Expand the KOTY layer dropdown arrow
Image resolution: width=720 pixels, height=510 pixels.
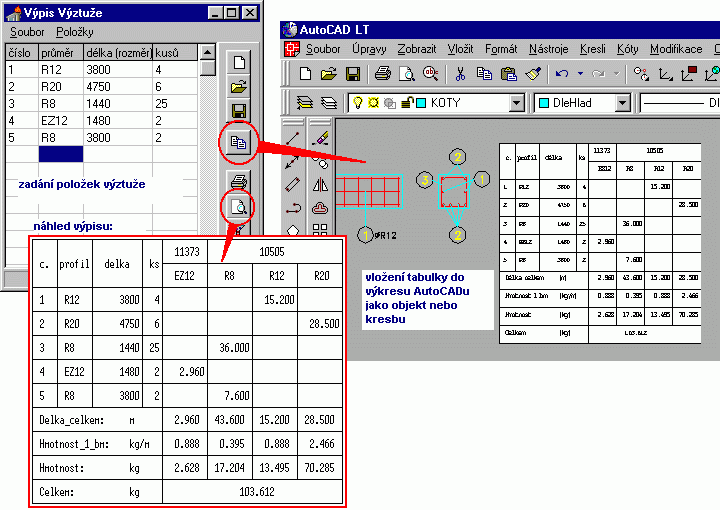pyautogui.click(x=517, y=103)
